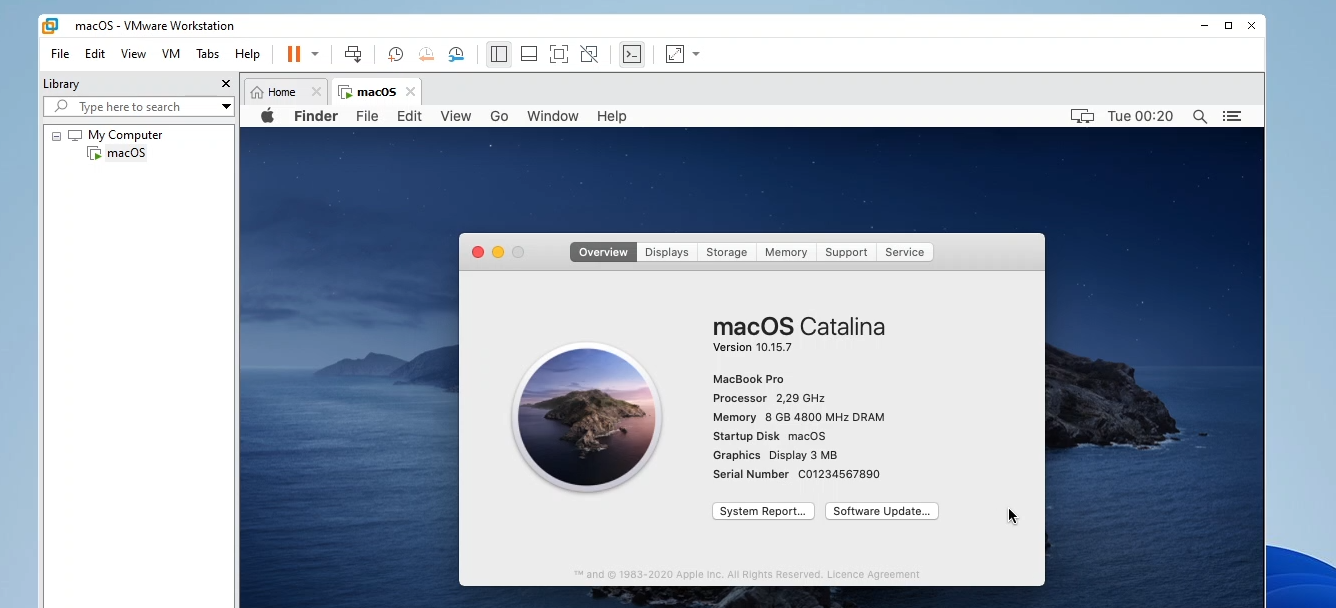Screen dimensions: 1336x608
Task: Toggle Unity mode icon
Action: tap(589, 54)
